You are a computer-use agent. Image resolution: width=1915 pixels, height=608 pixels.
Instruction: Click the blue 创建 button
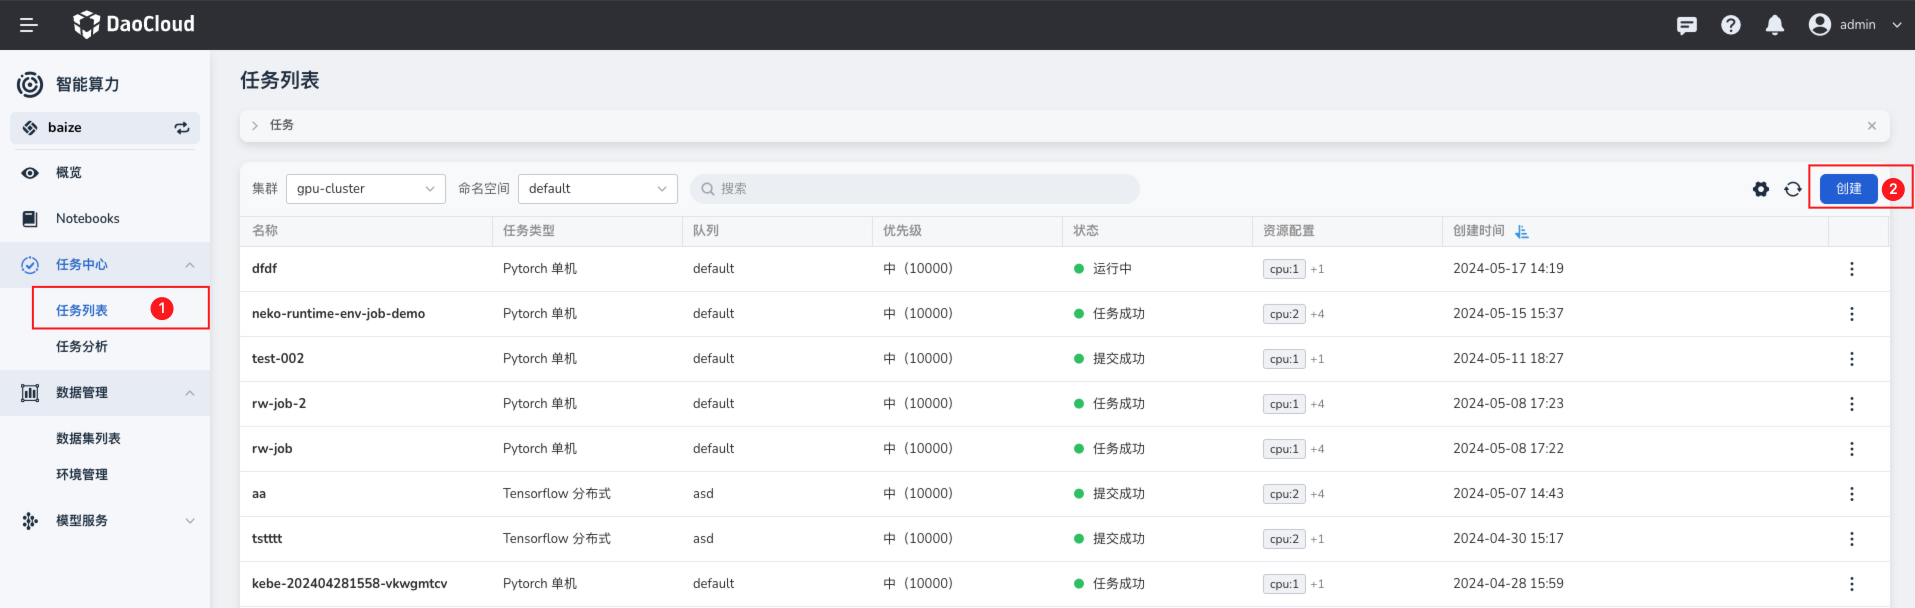click(x=1848, y=189)
